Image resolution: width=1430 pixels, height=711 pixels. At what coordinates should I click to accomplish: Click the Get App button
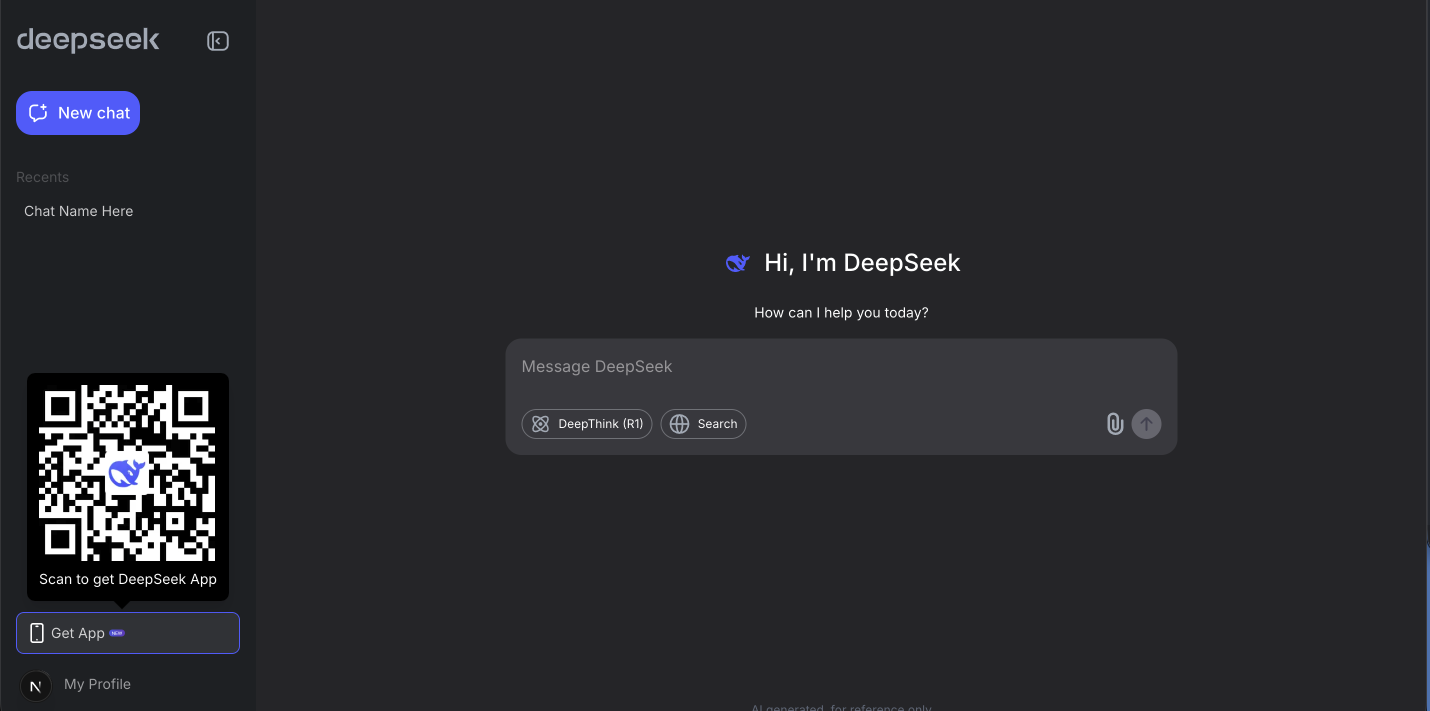click(x=128, y=633)
